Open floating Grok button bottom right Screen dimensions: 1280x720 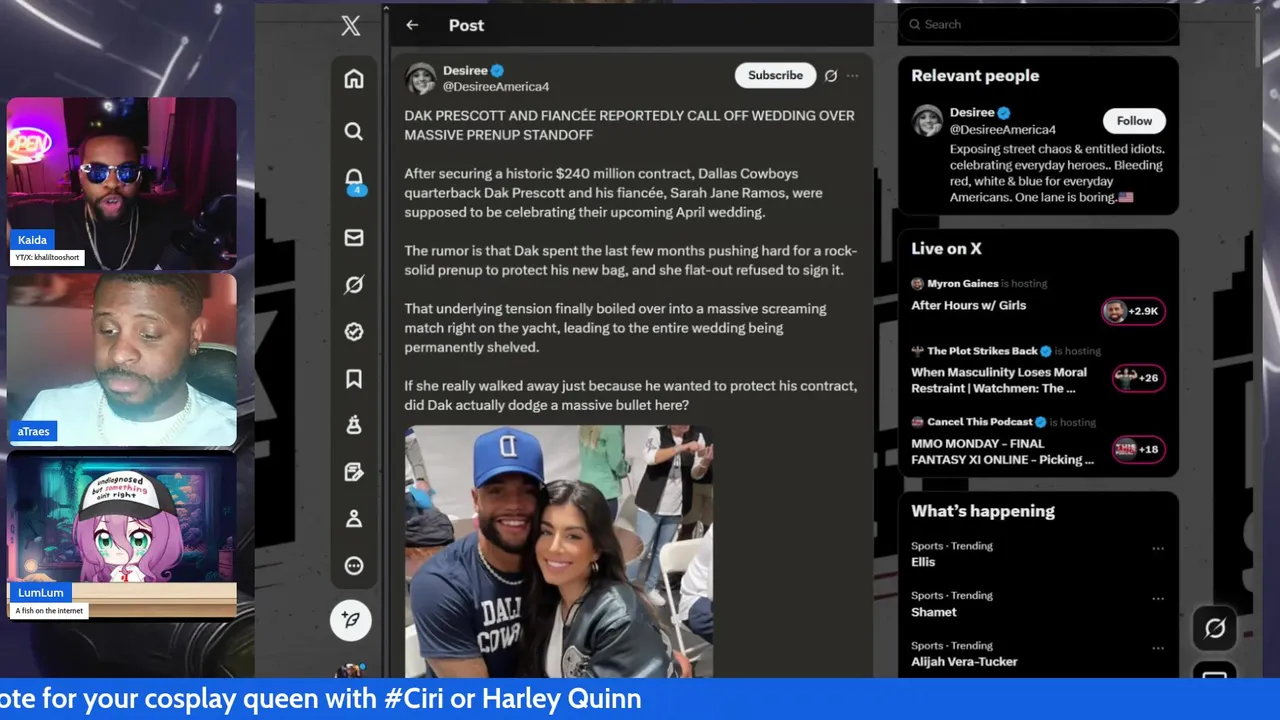tap(1215, 628)
